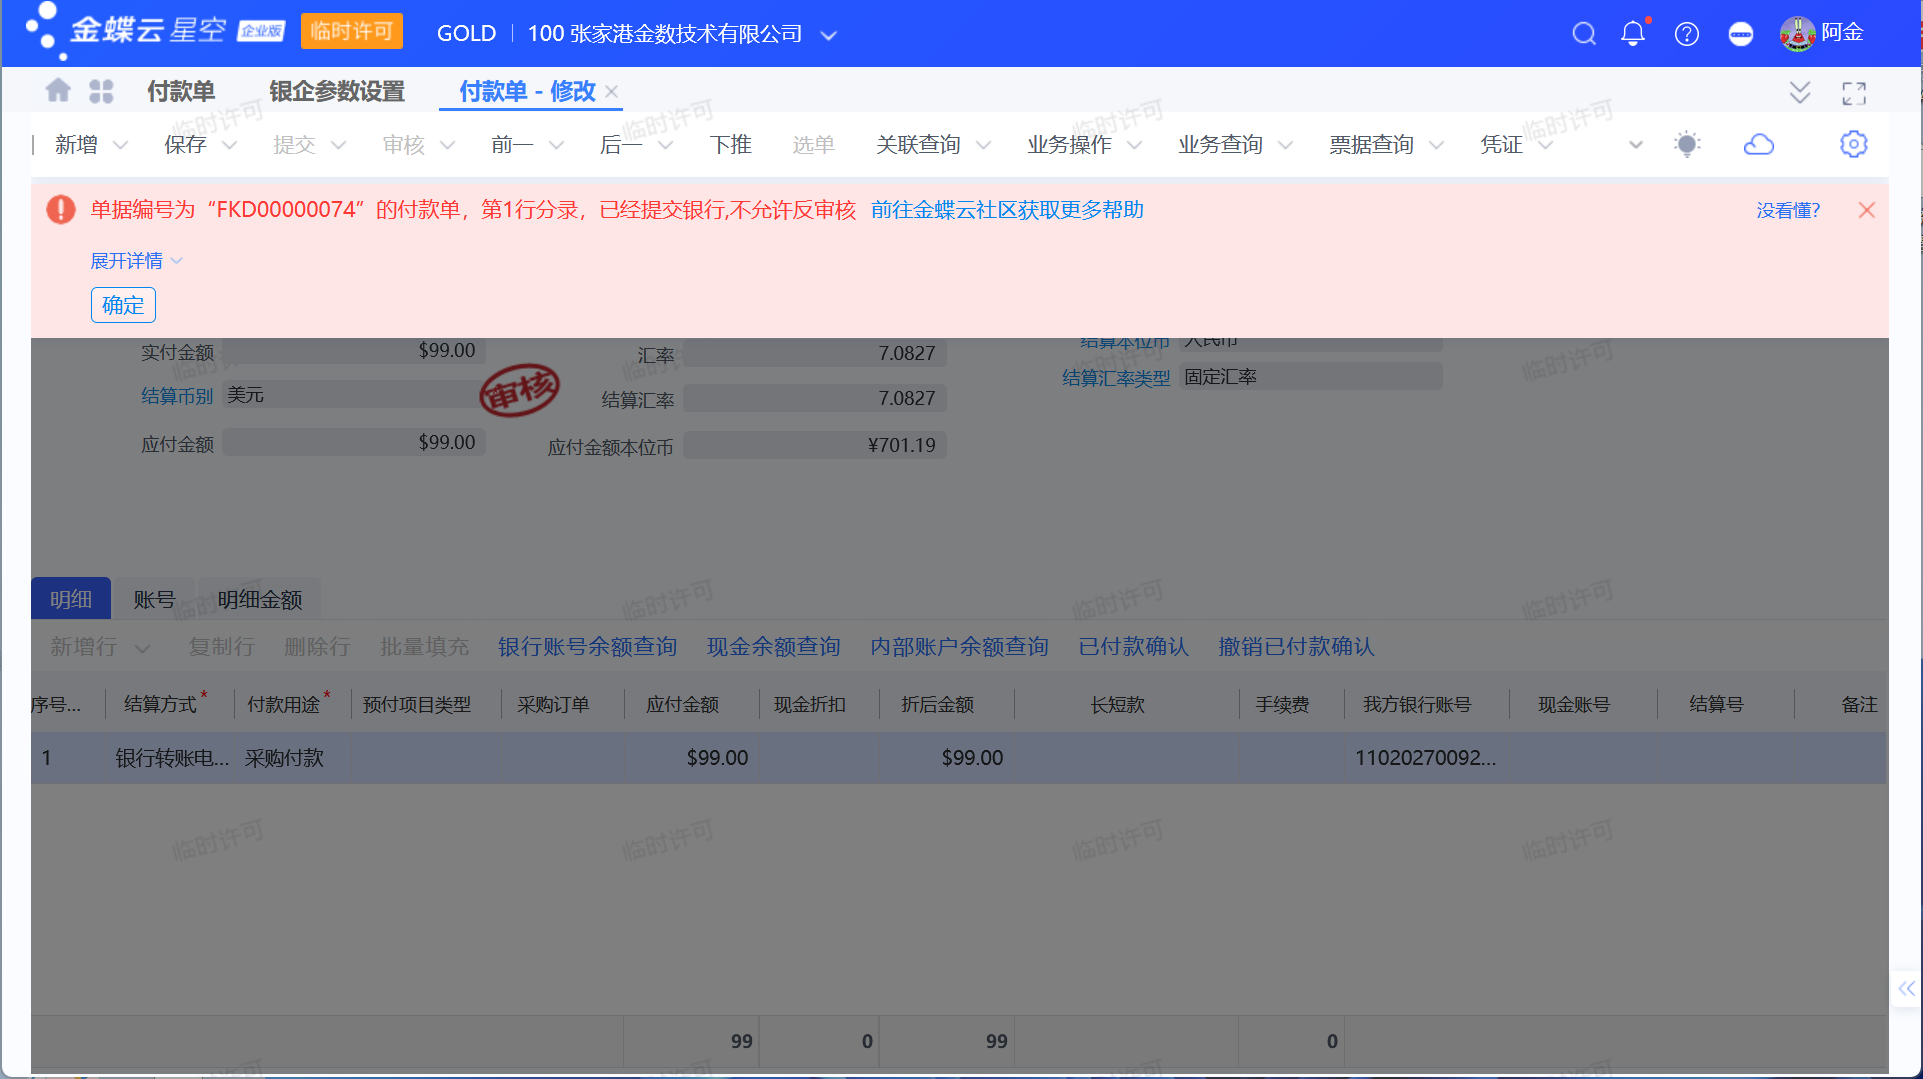Screen dimensions: 1923x1079
Task: Expand the 票据查询 dropdown arrow
Action: pyautogui.click(x=1437, y=145)
